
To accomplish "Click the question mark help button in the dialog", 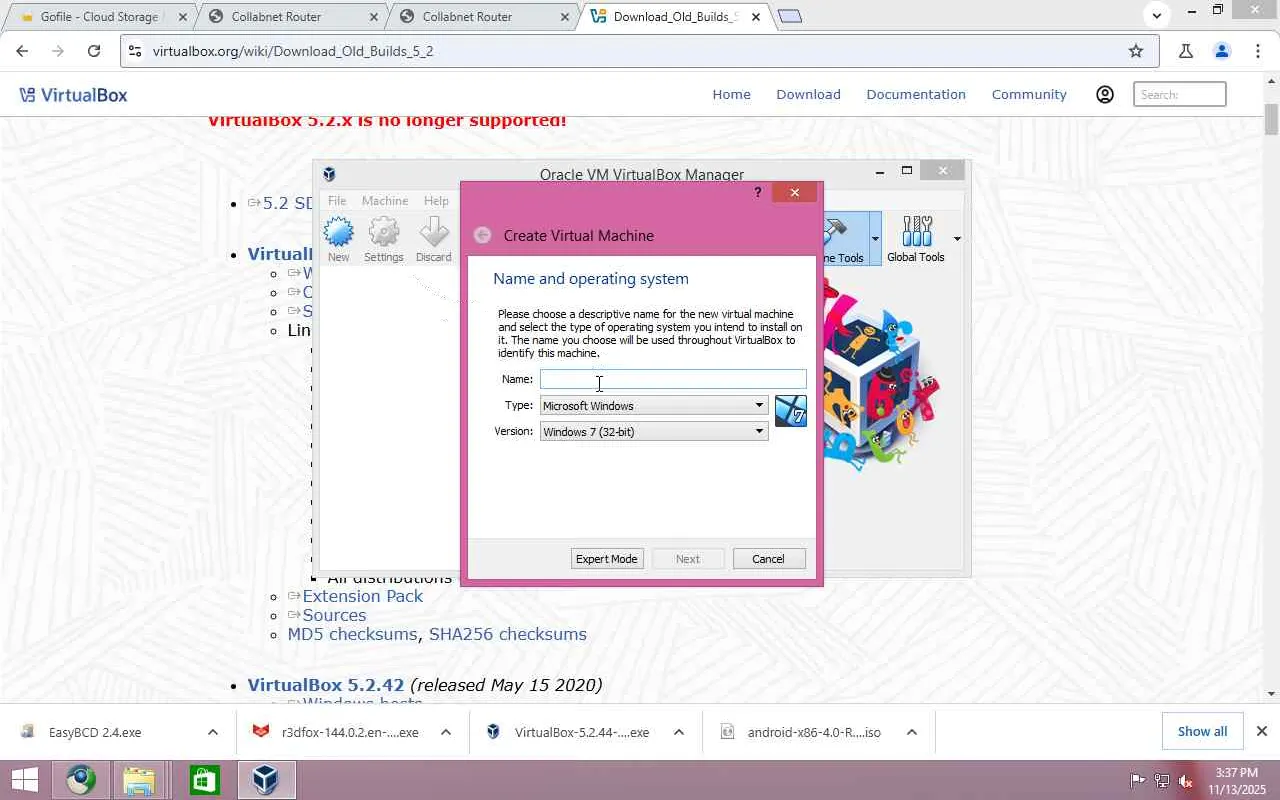I will [758, 193].
